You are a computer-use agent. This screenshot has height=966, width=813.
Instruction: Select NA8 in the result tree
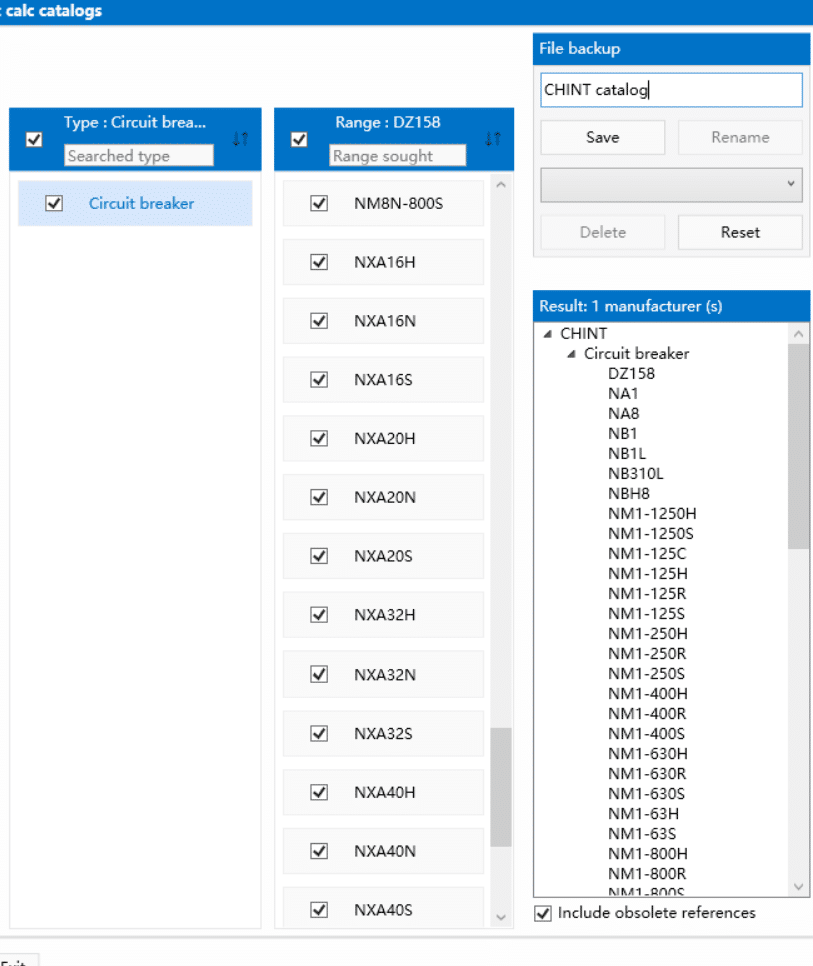point(624,414)
